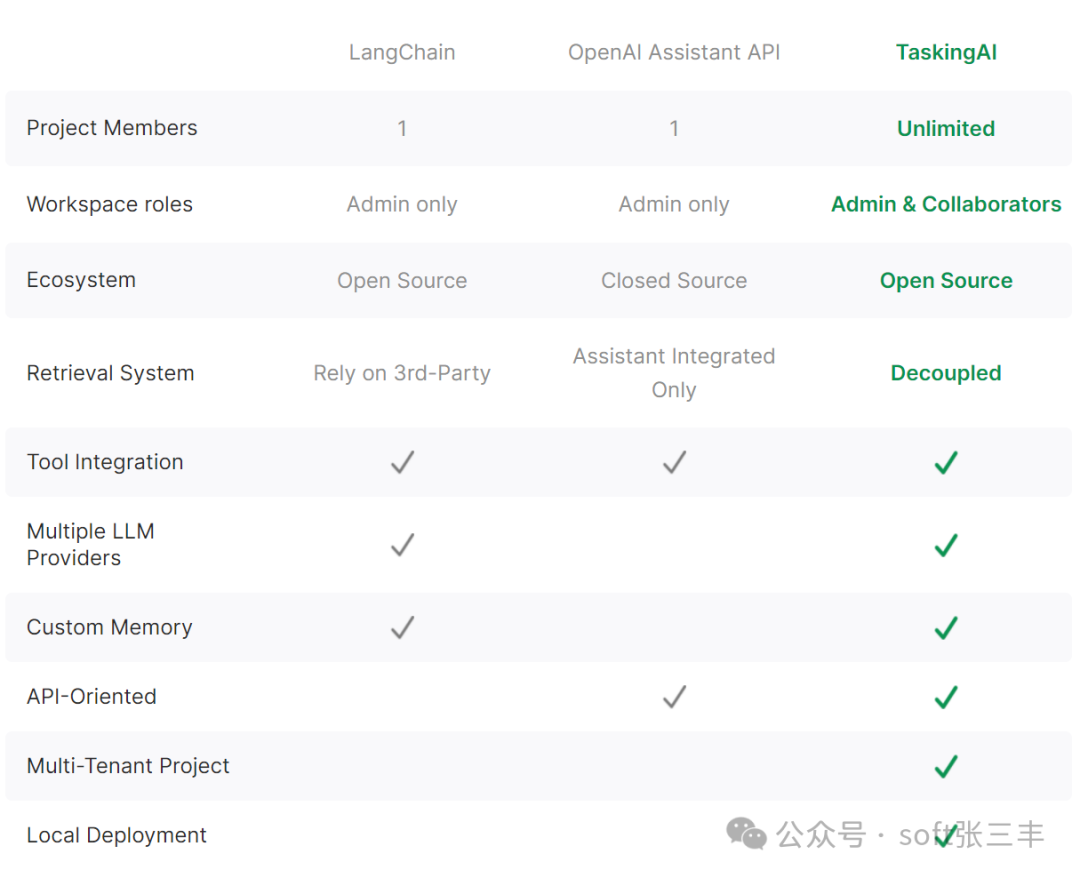Click the LangChain checkmark for Tool Integration

[402, 462]
